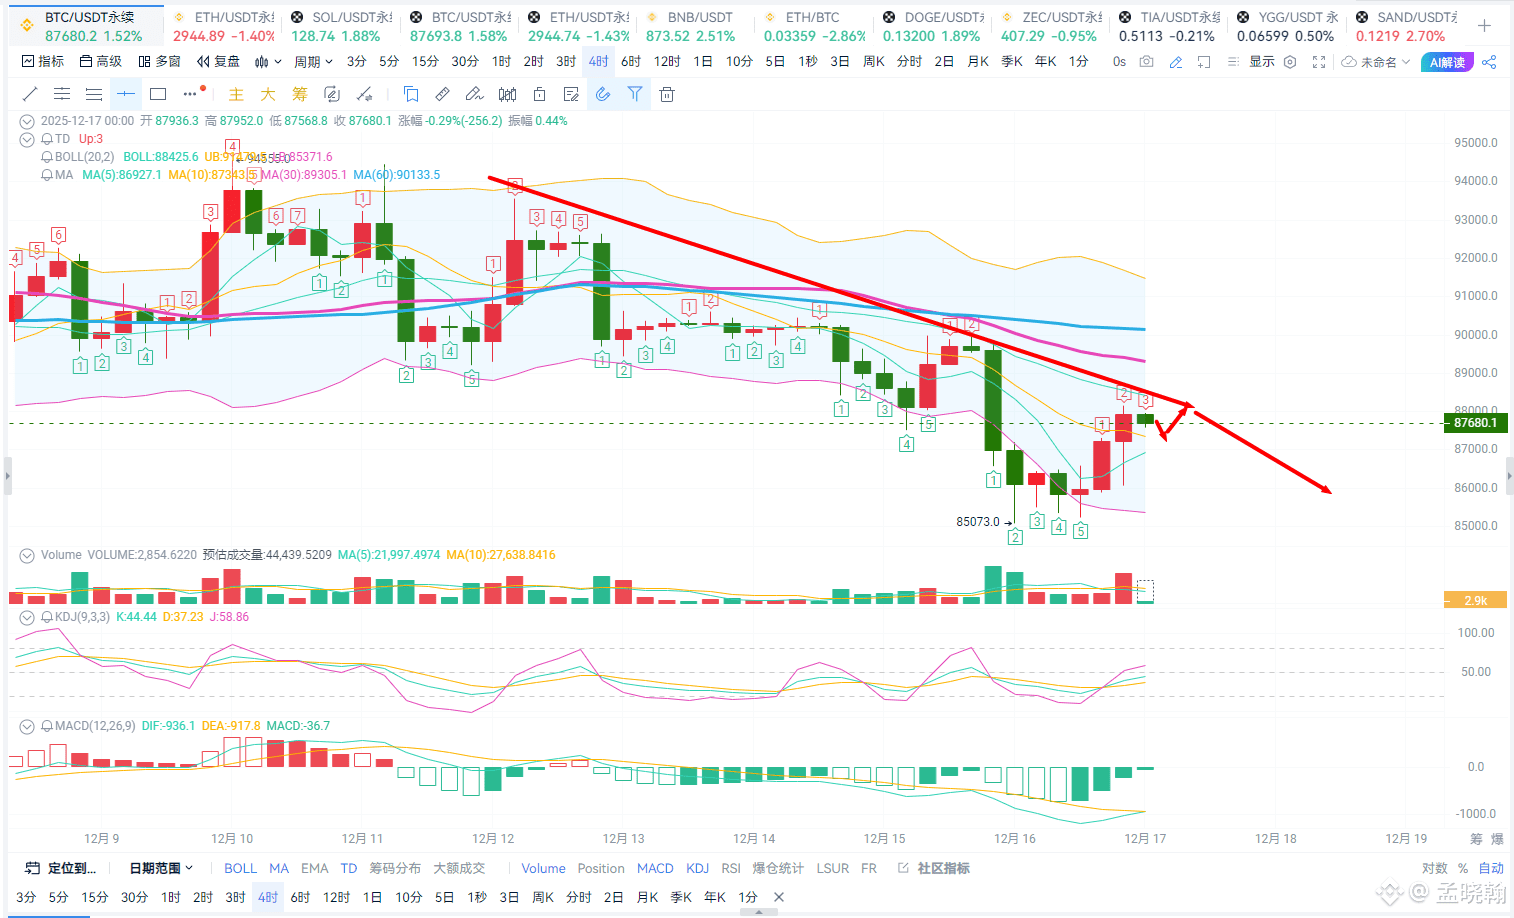
Task: Click the 自动 auto scale option
Action: (x=1491, y=868)
